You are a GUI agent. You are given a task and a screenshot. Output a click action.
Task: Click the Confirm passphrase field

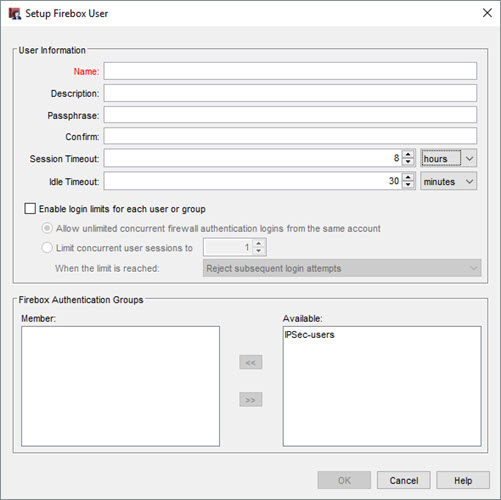tap(290, 136)
